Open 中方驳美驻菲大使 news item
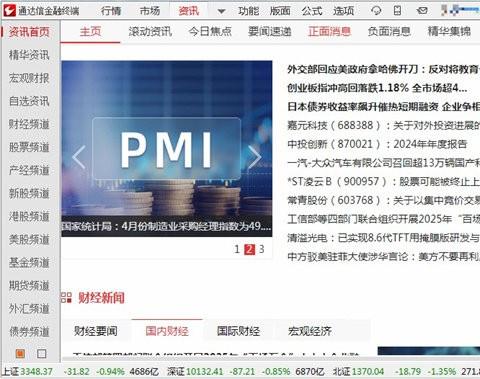This screenshot has height=379, width=480. [x=383, y=257]
